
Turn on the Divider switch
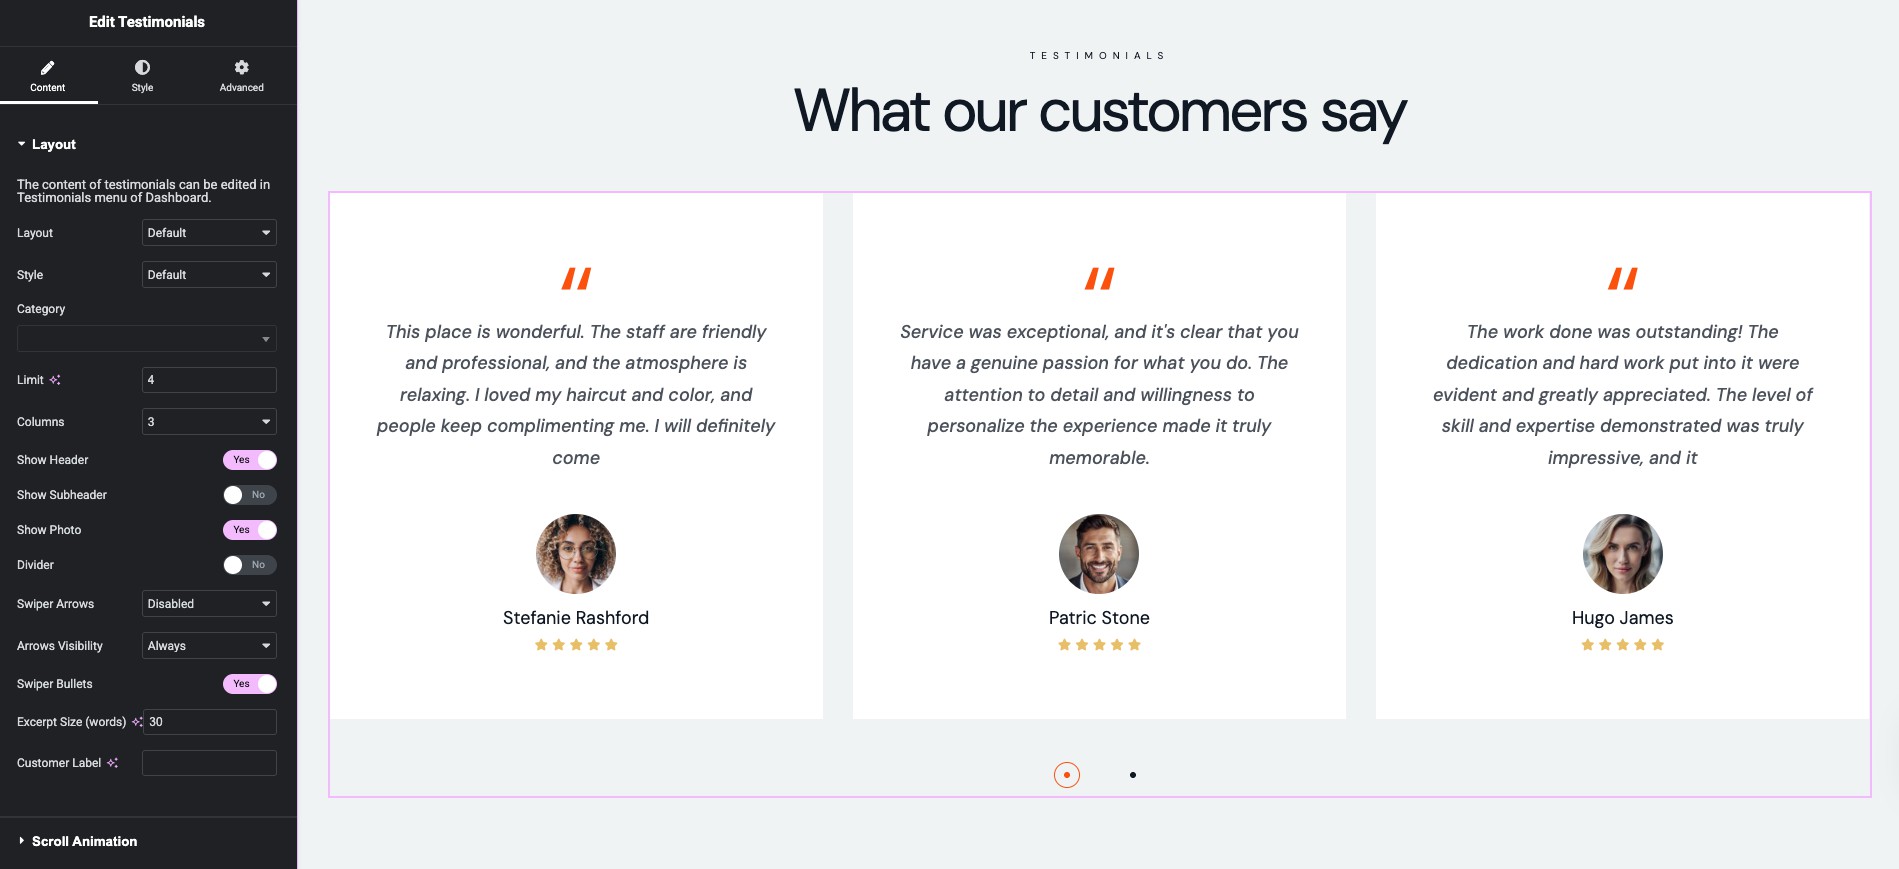pyautogui.click(x=249, y=565)
